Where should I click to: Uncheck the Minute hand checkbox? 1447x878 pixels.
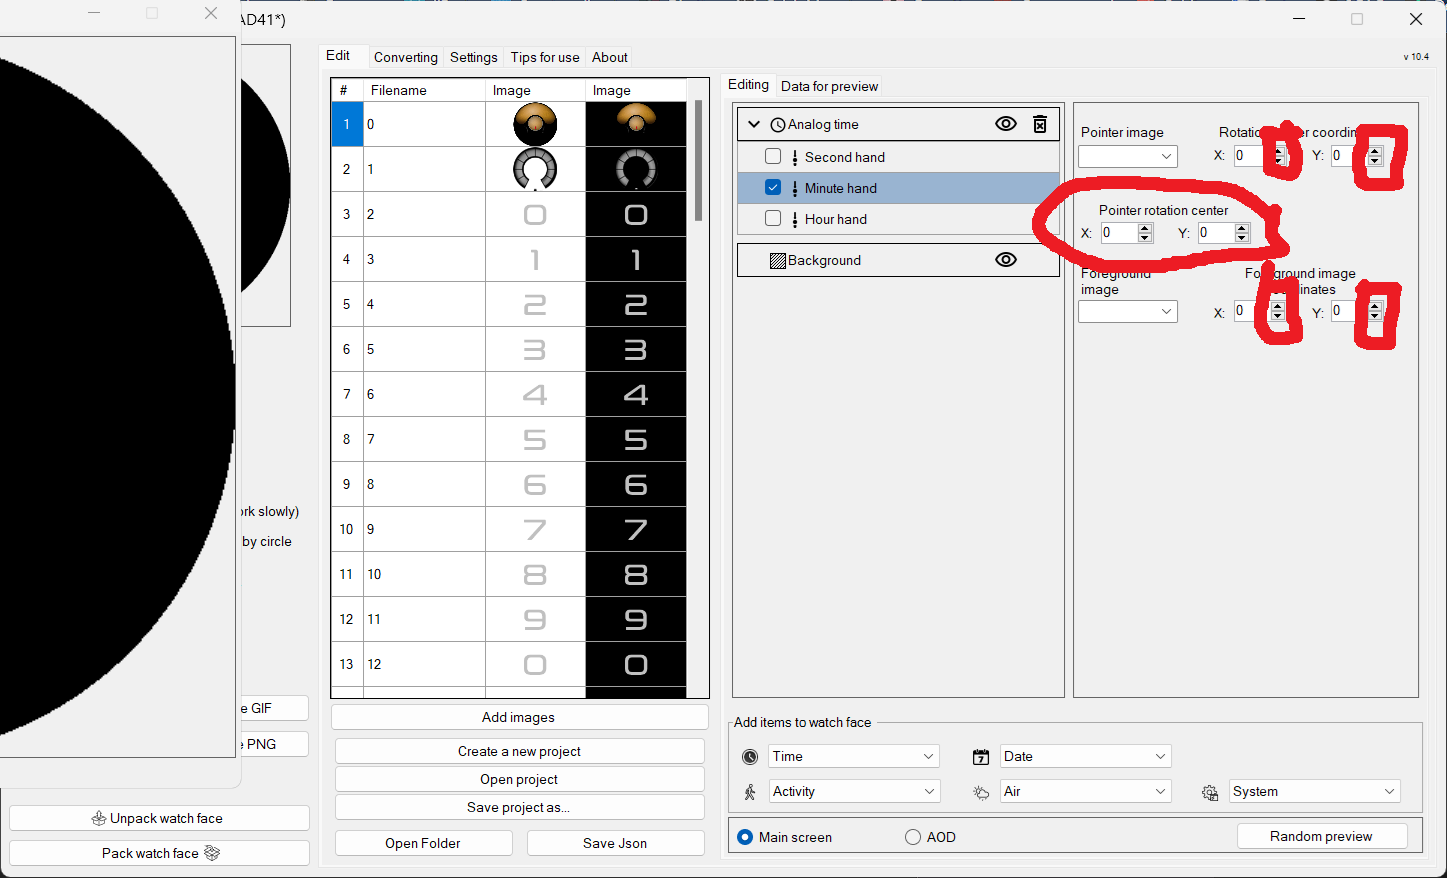tap(773, 188)
